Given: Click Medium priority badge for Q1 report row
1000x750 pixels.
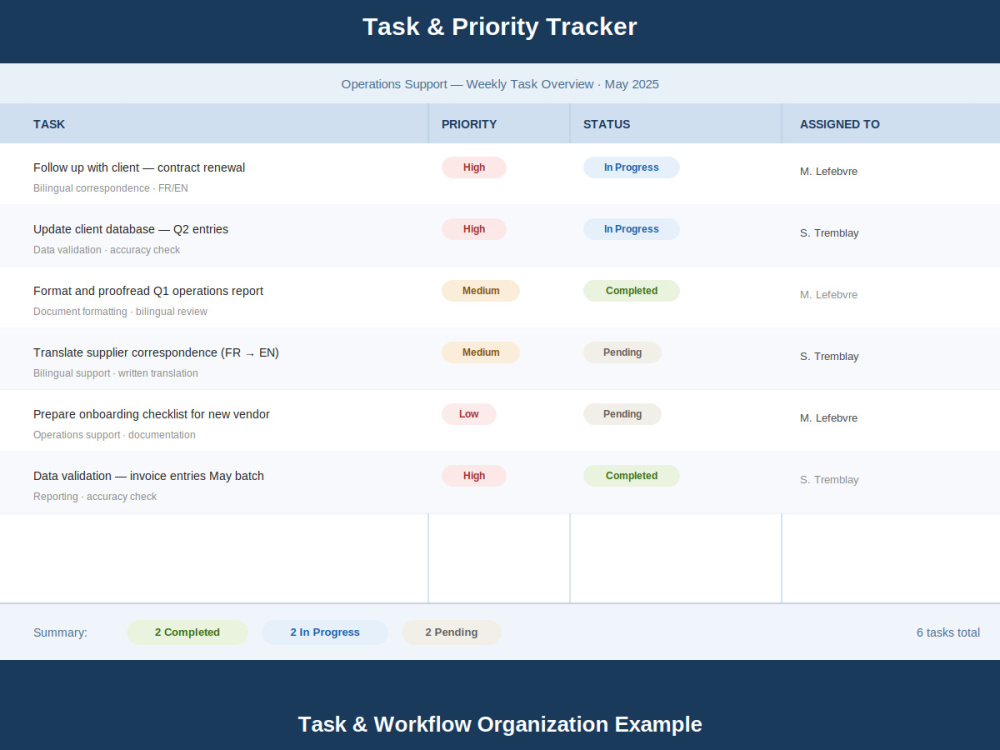Looking at the screenshot, I should coord(481,291).
